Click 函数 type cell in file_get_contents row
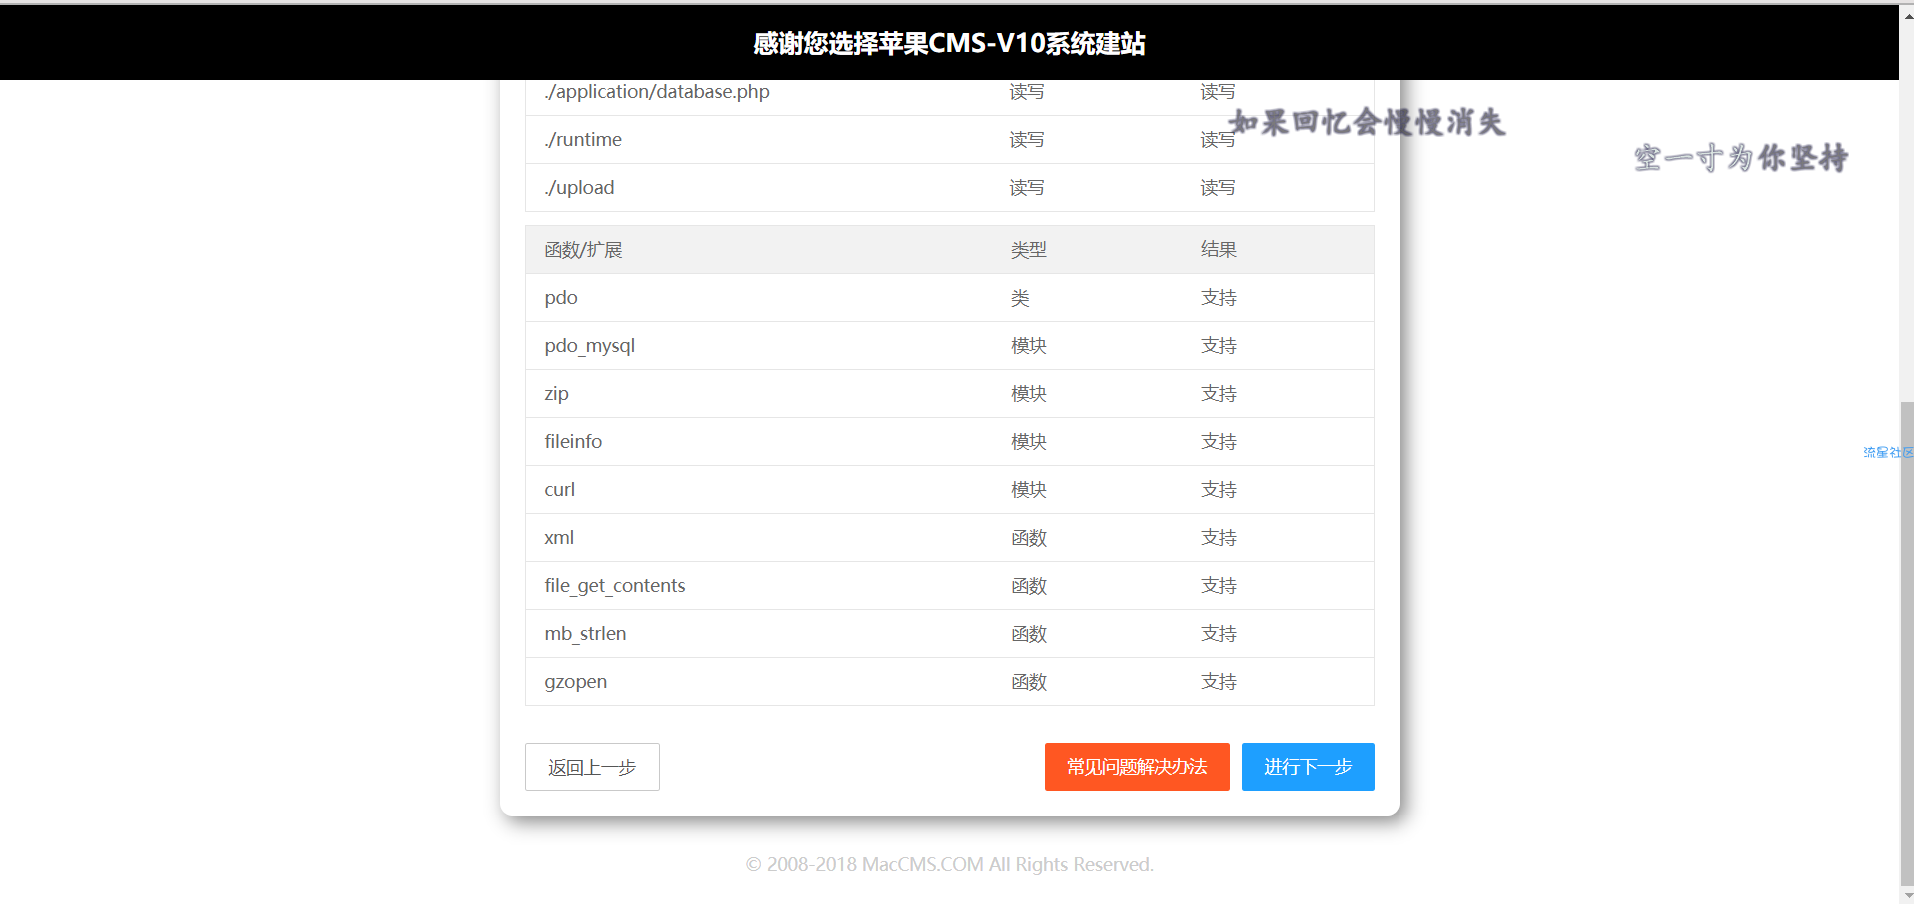 [1028, 585]
